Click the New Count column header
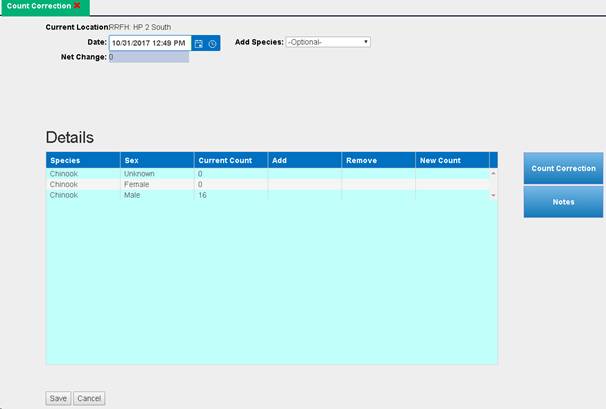 tap(451, 160)
